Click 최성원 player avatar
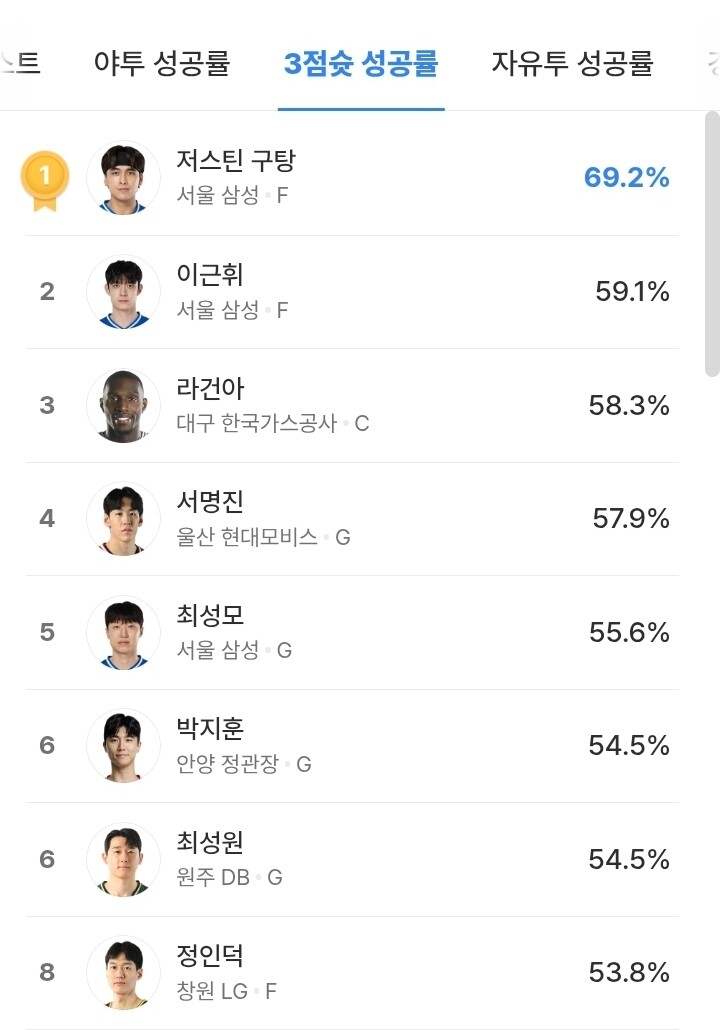This screenshot has height=1030, width=720. click(x=123, y=859)
